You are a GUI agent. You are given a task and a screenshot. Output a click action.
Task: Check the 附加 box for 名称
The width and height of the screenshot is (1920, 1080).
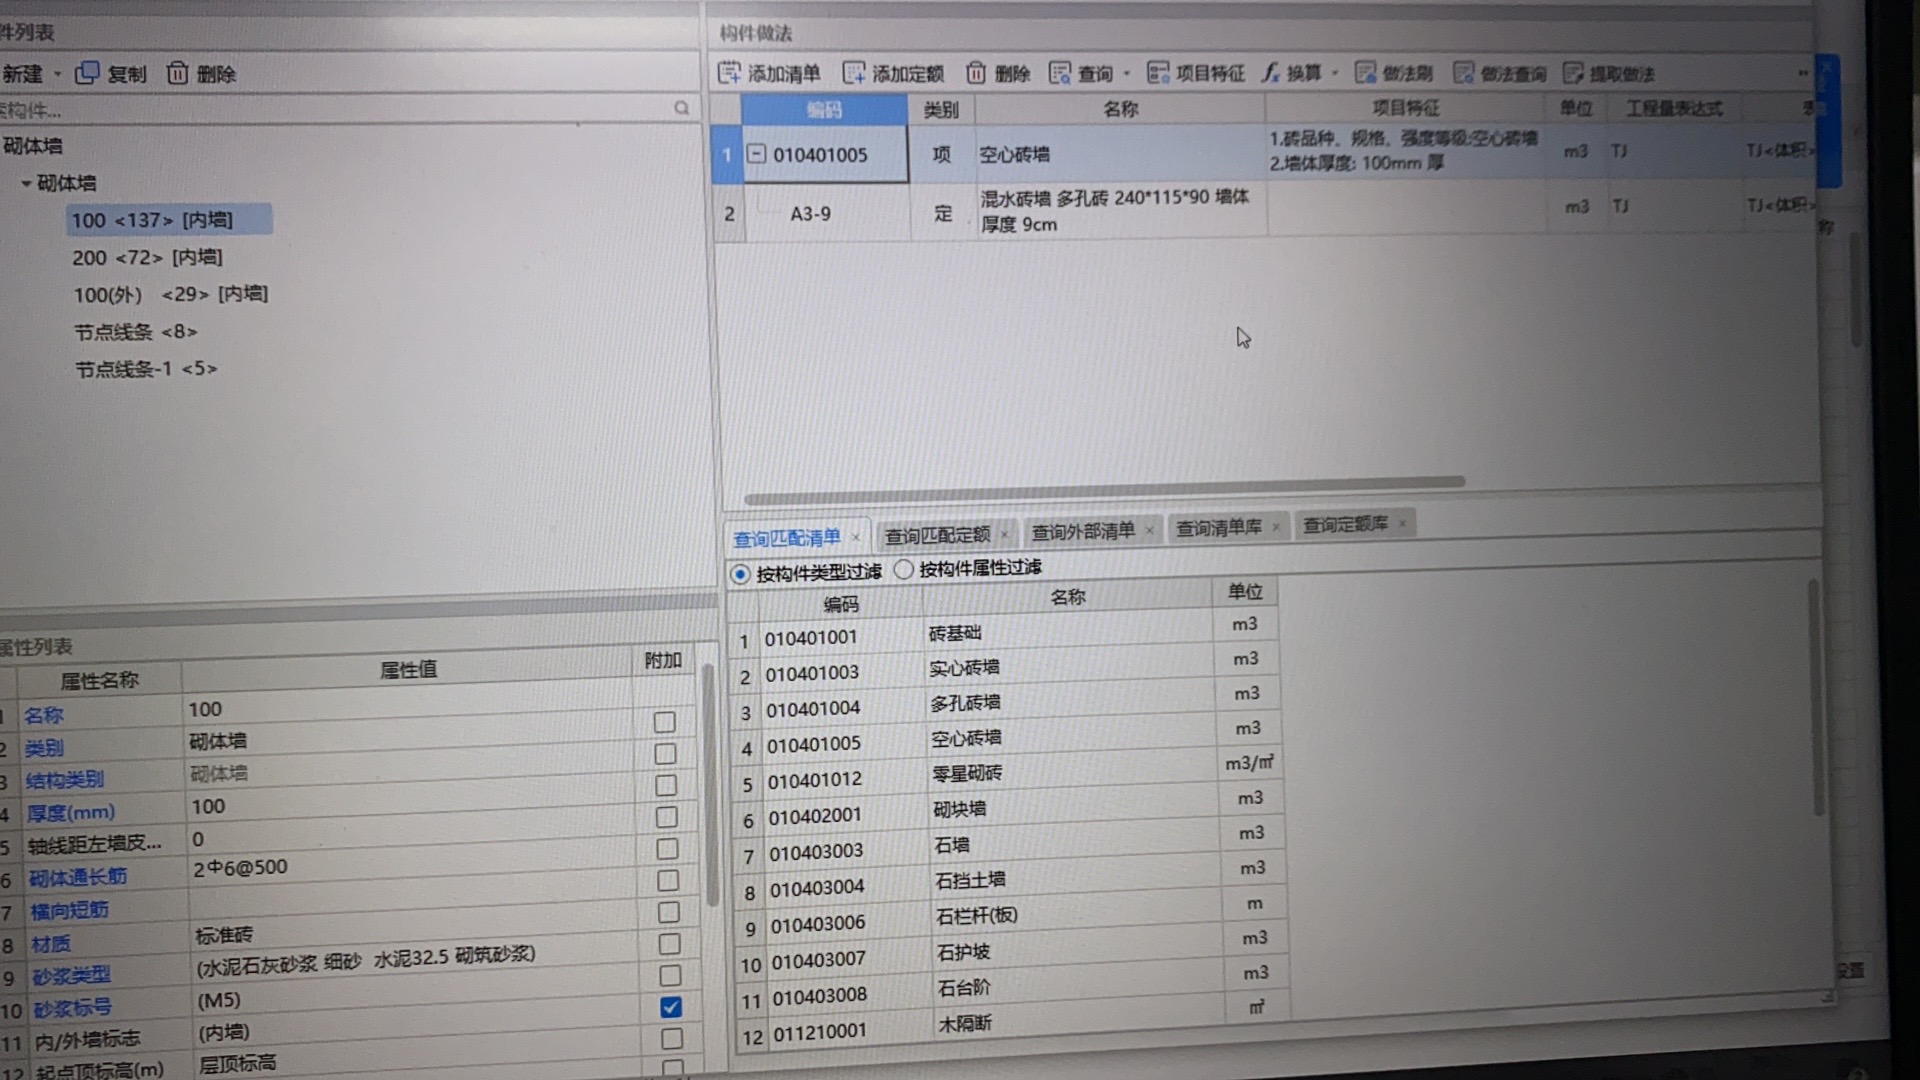664,721
